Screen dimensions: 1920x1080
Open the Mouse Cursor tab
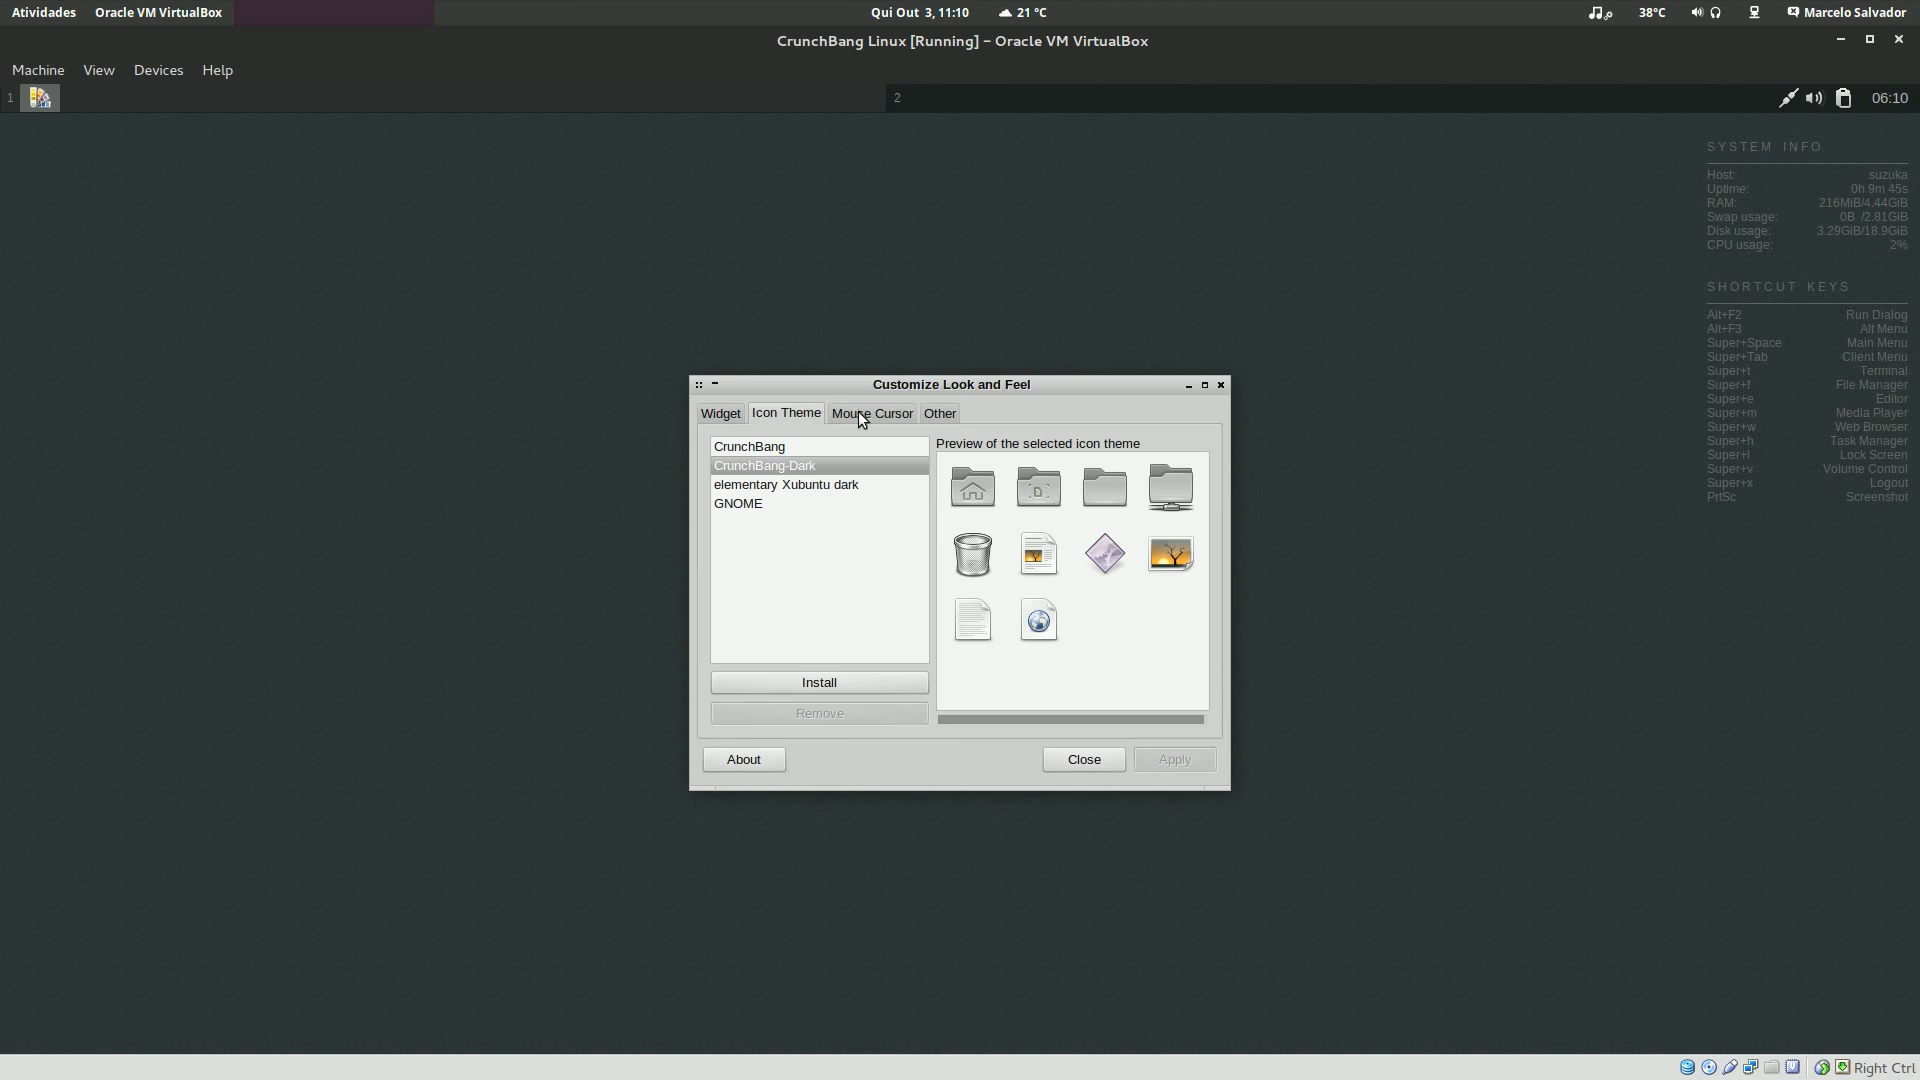coord(872,414)
